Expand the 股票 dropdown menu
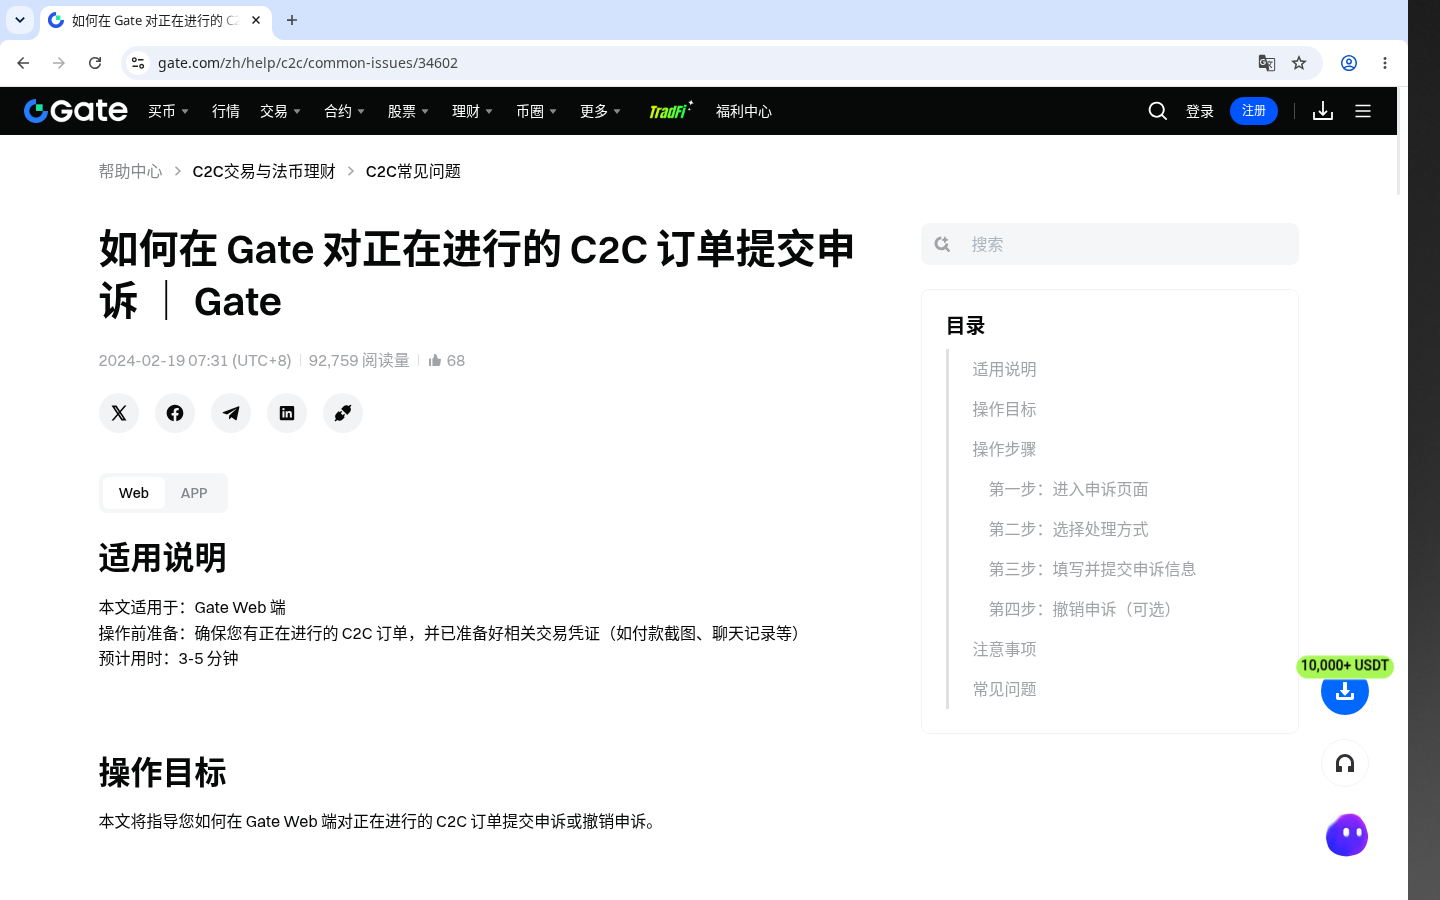This screenshot has width=1440, height=900. point(409,111)
